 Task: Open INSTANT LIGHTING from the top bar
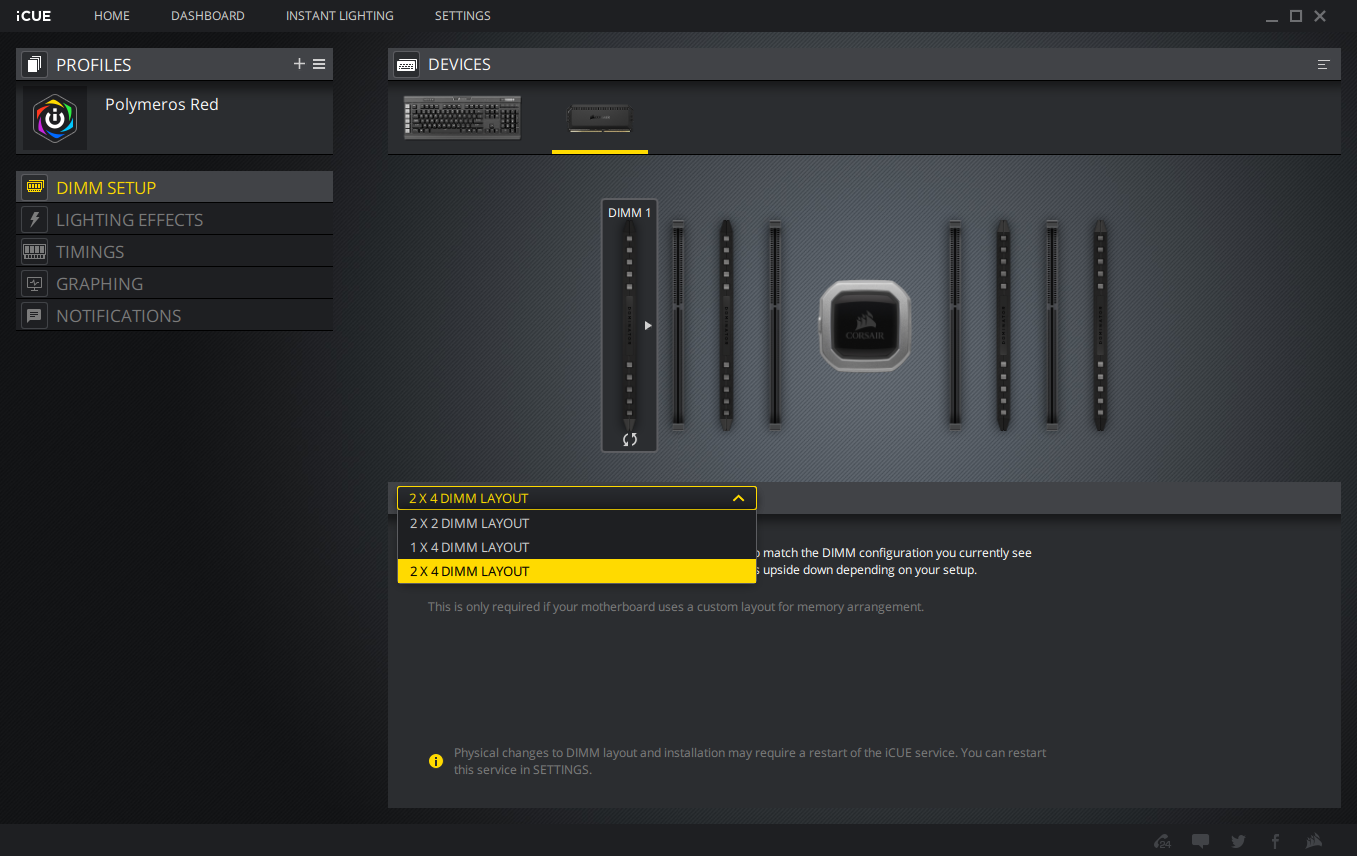pyautogui.click(x=340, y=16)
